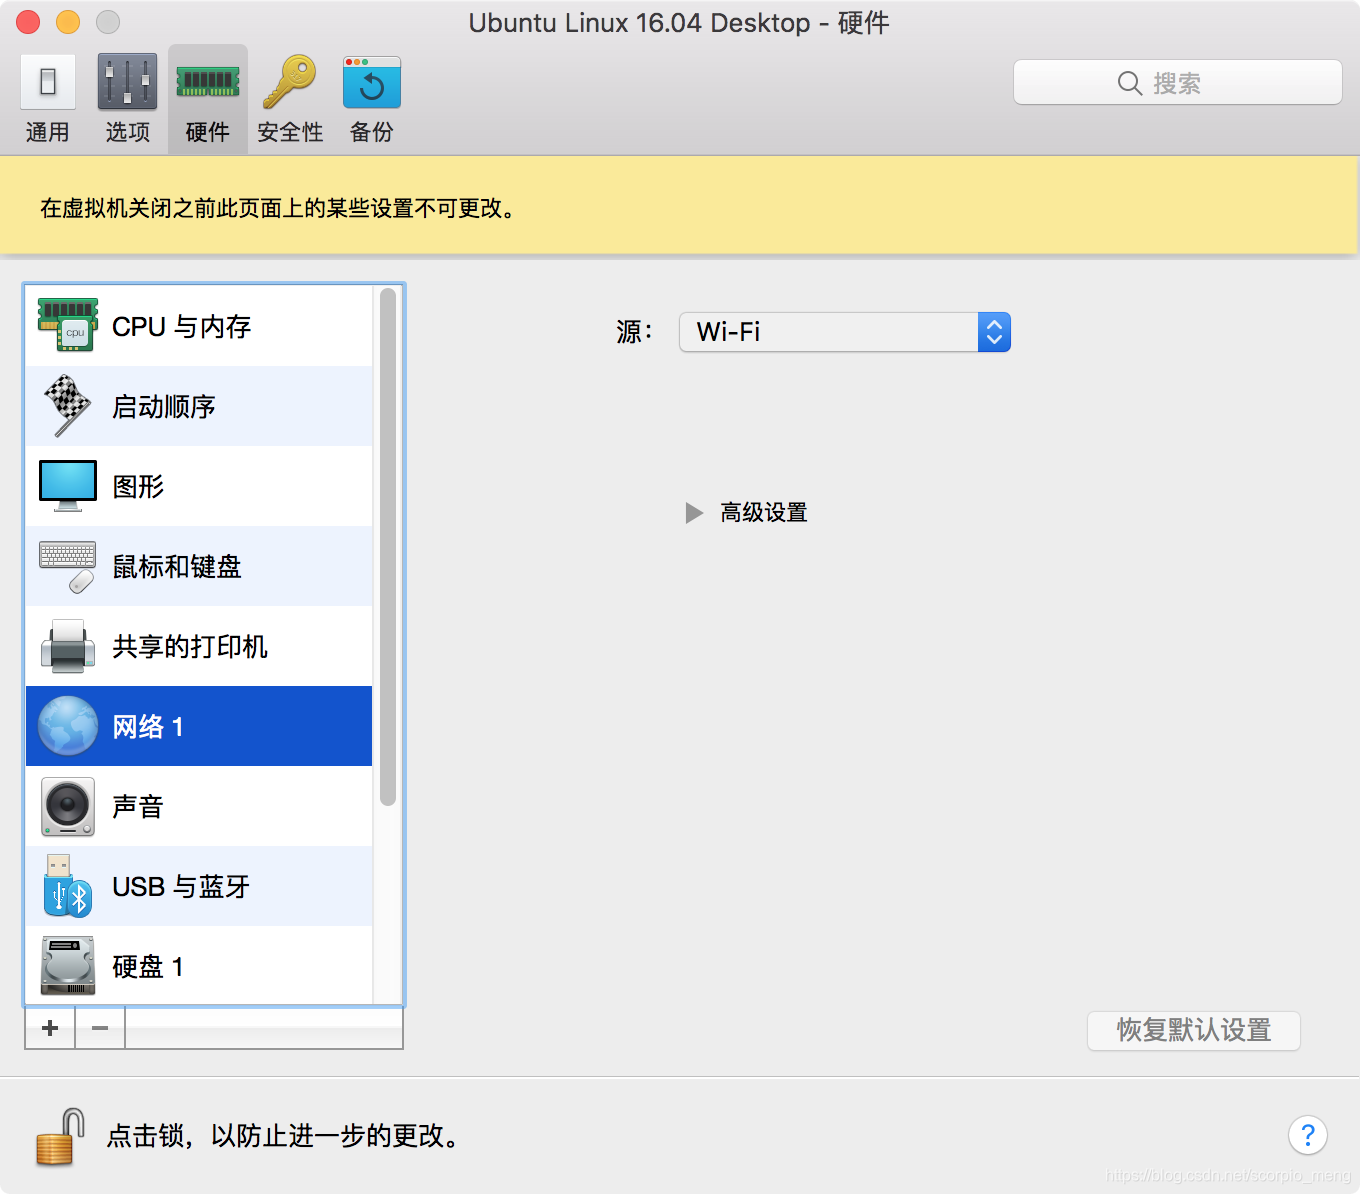Open the 源 Wi-Fi source dropdown
1360x1194 pixels.
[845, 332]
